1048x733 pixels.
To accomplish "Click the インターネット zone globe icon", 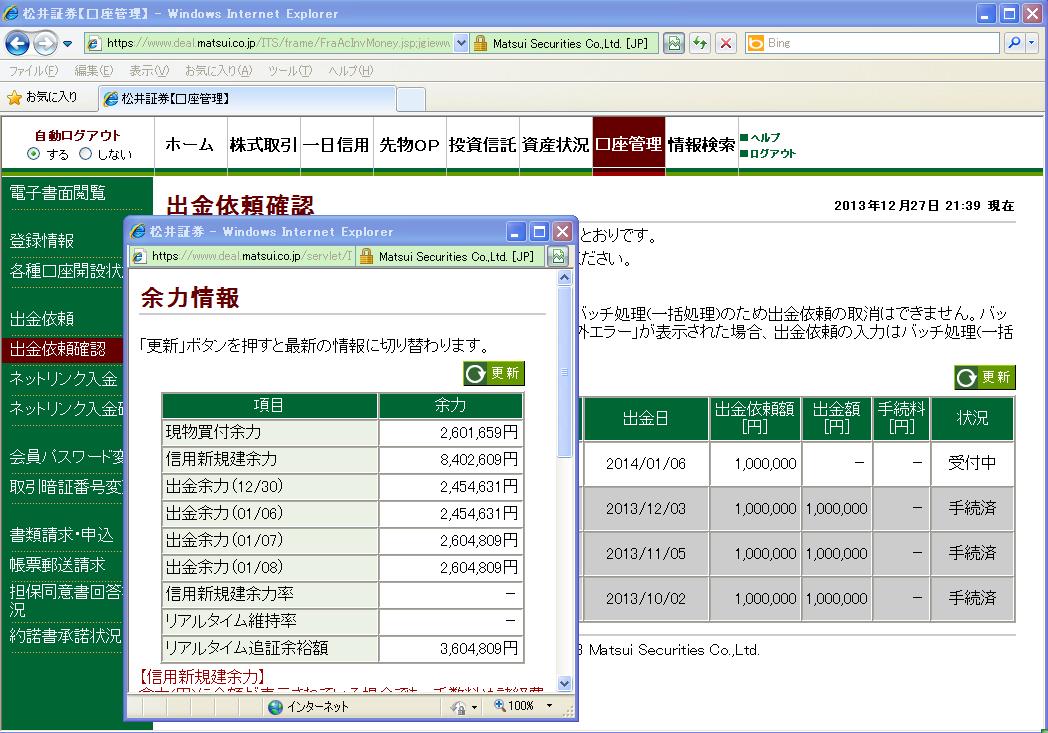I will pyautogui.click(x=275, y=707).
